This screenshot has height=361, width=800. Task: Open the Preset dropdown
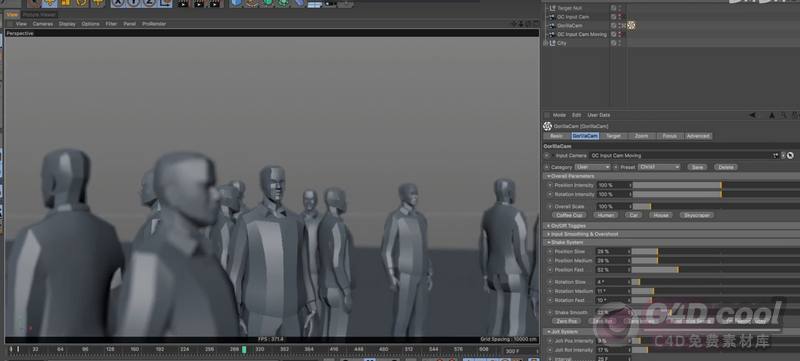coord(659,167)
